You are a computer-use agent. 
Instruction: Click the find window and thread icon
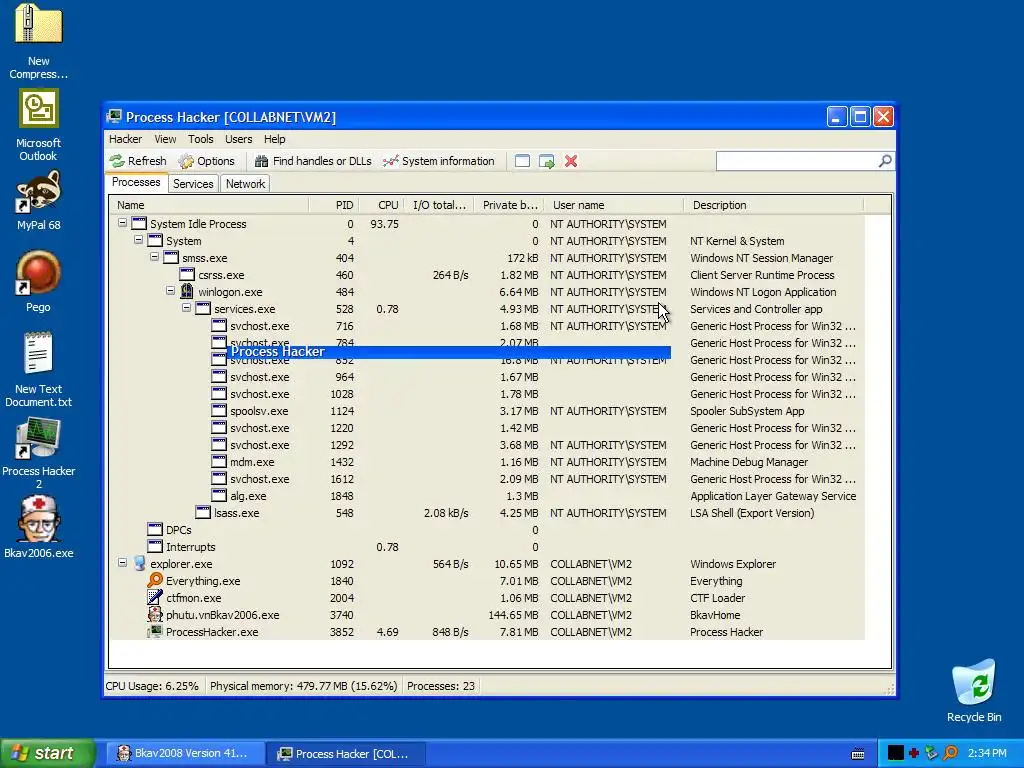[547, 161]
